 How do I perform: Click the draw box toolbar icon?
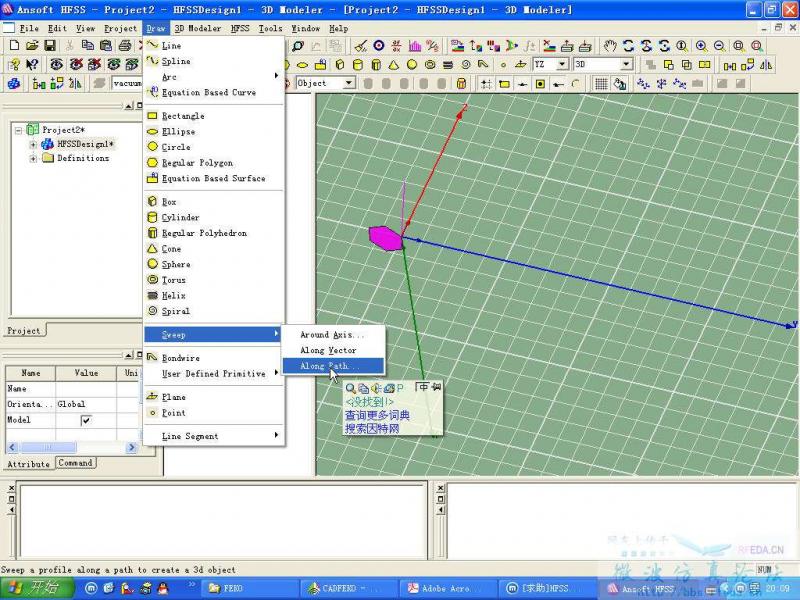click(340, 65)
